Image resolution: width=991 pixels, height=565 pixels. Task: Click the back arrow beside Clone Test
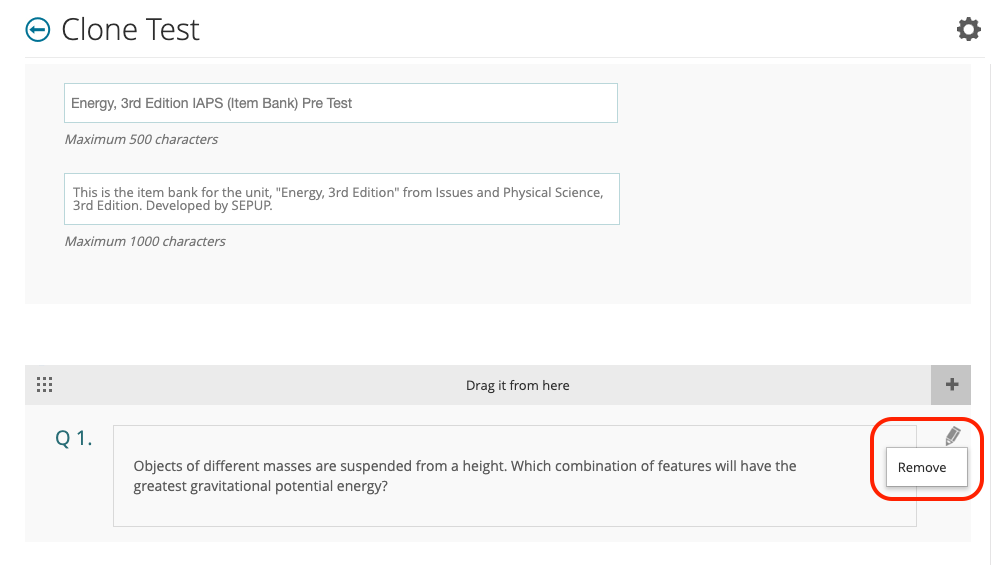pyautogui.click(x=38, y=30)
